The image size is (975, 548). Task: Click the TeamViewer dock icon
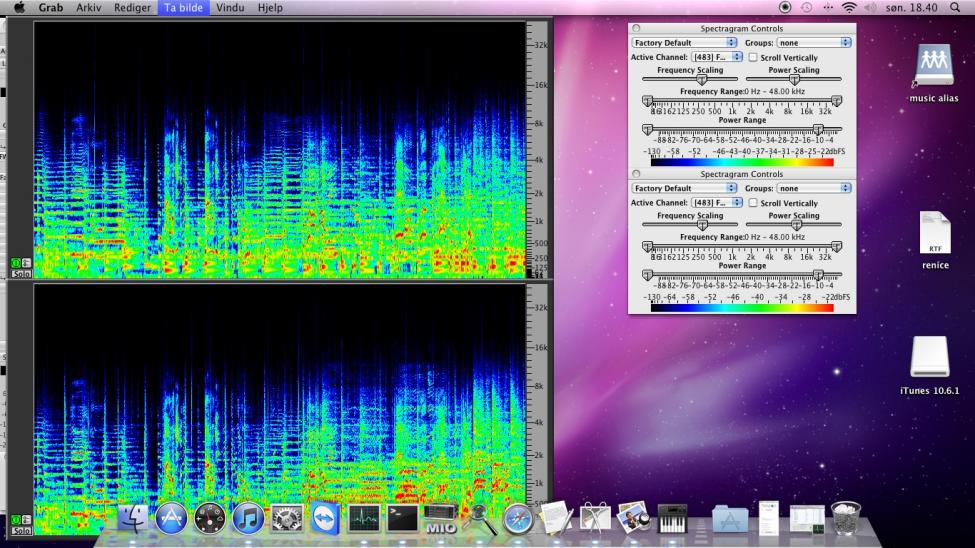(325, 518)
